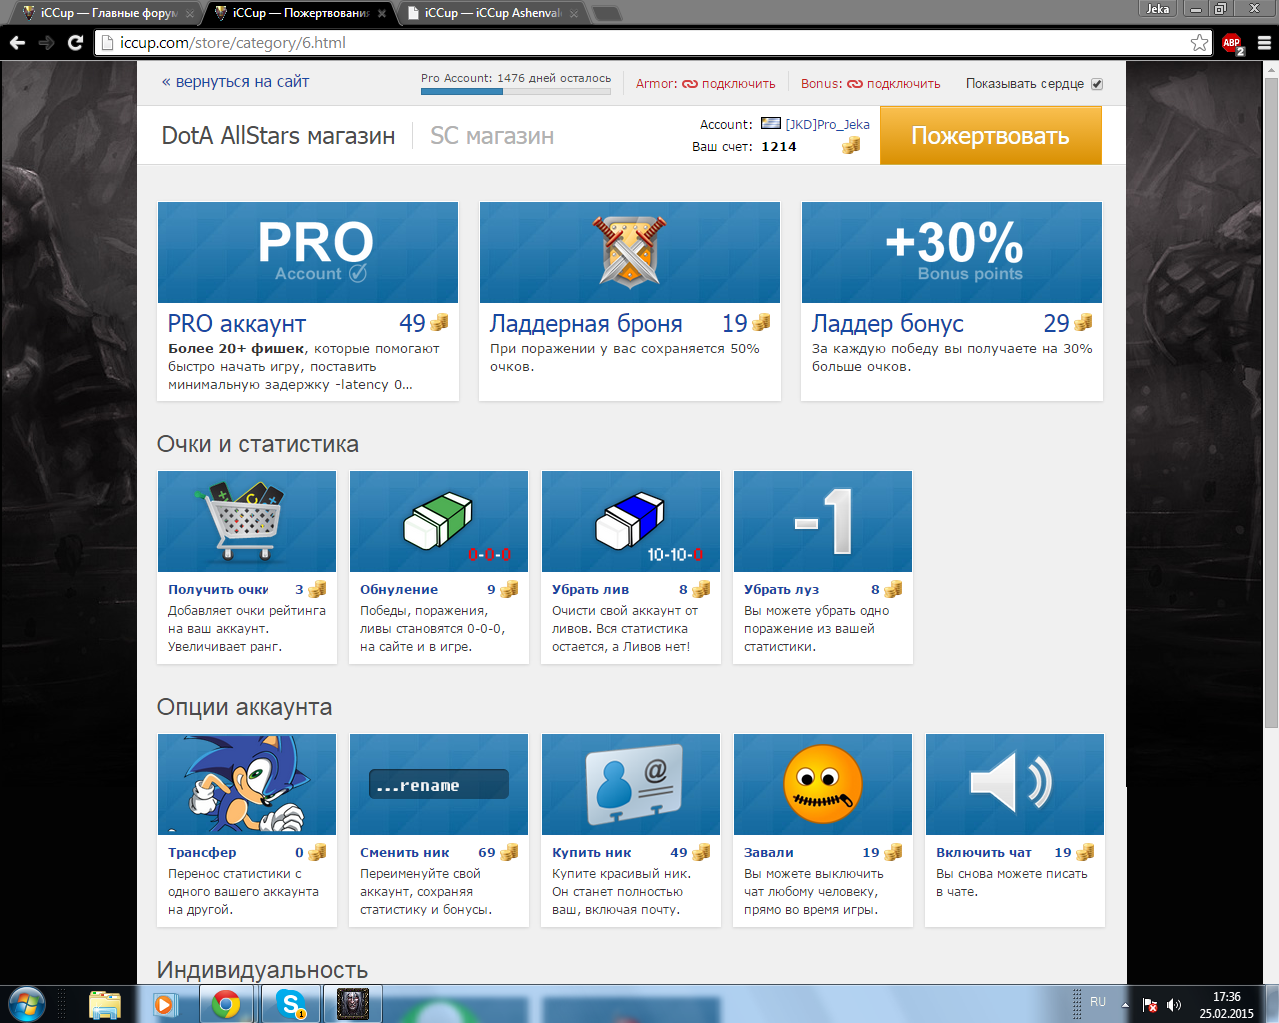Open the 'Убрать лив' item link
The width and height of the screenshot is (1279, 1023).
click(x=590, y=590)
